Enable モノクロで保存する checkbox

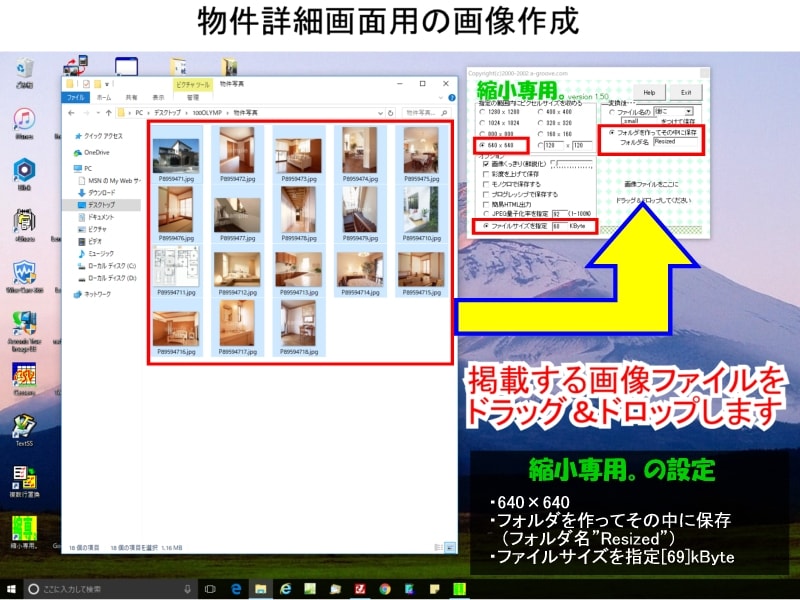click(486, 184)
